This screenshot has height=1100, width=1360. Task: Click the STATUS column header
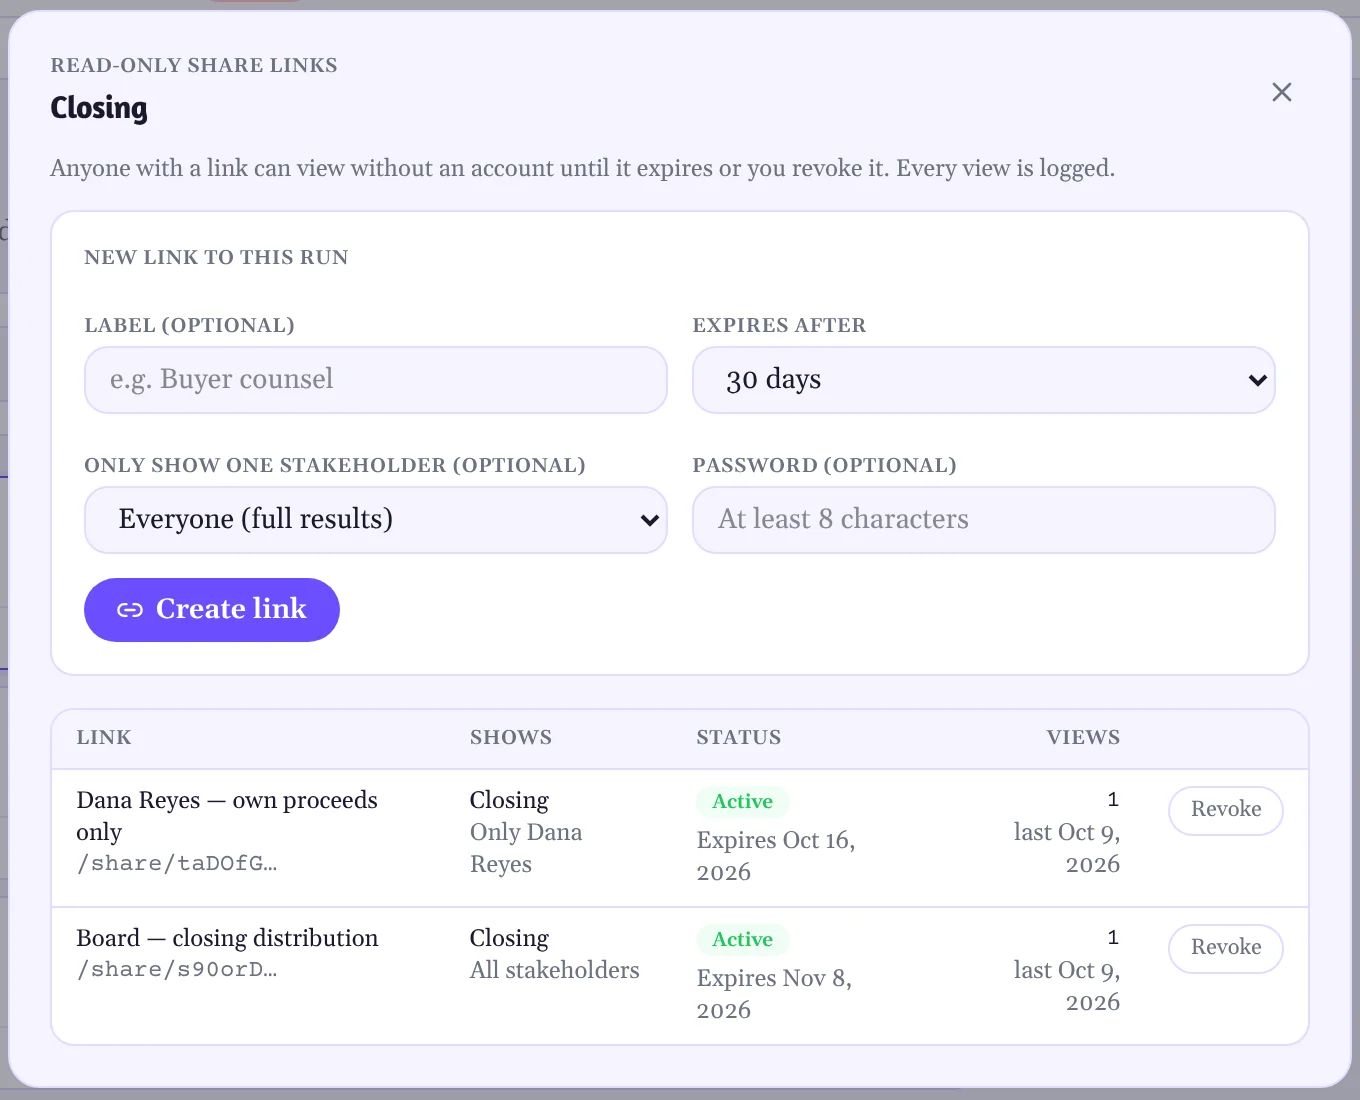(x=739, y=738)
